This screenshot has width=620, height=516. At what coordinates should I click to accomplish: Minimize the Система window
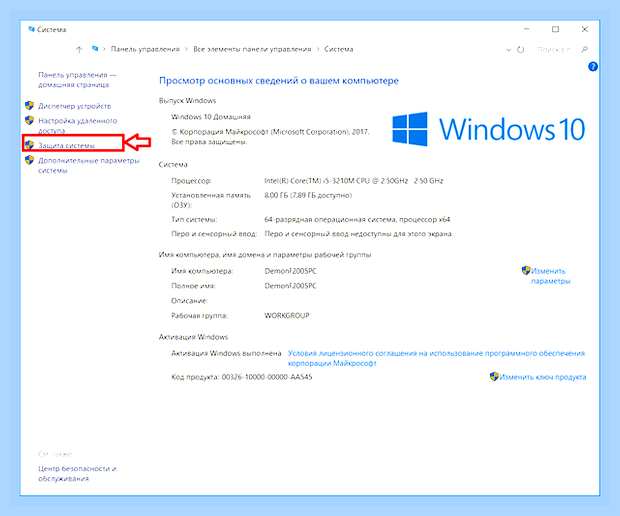pyautogui.click(x=526, y=29)
